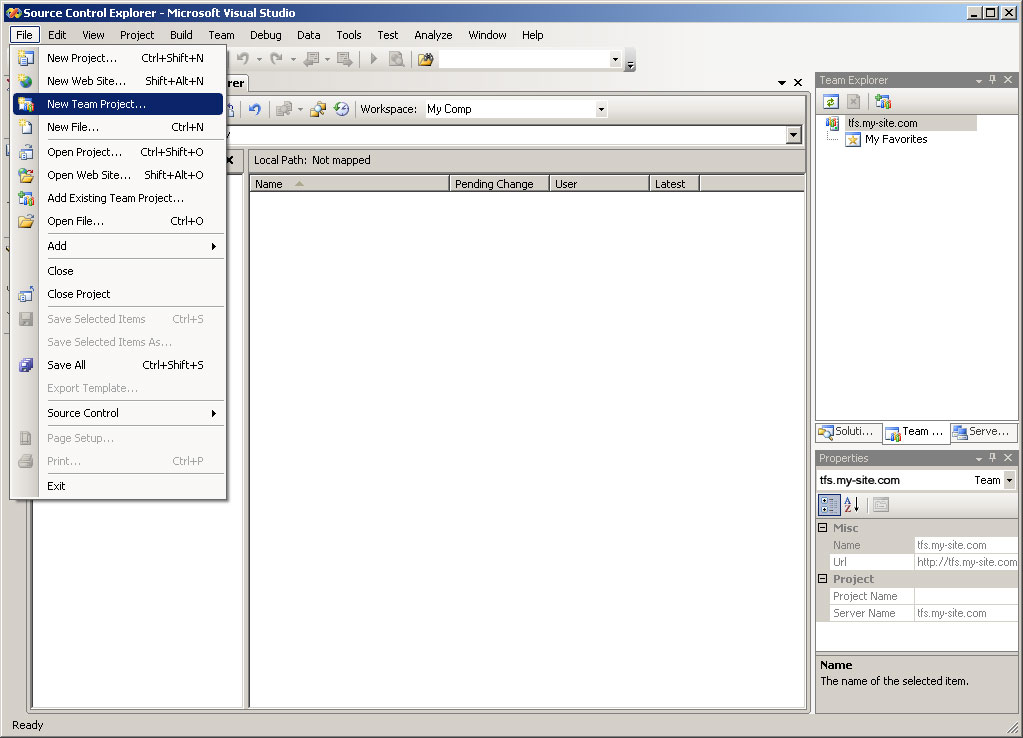Screen dimensions: 1023x738
Task: Expand the Add submenu
Action: click(x=131, y=246)
